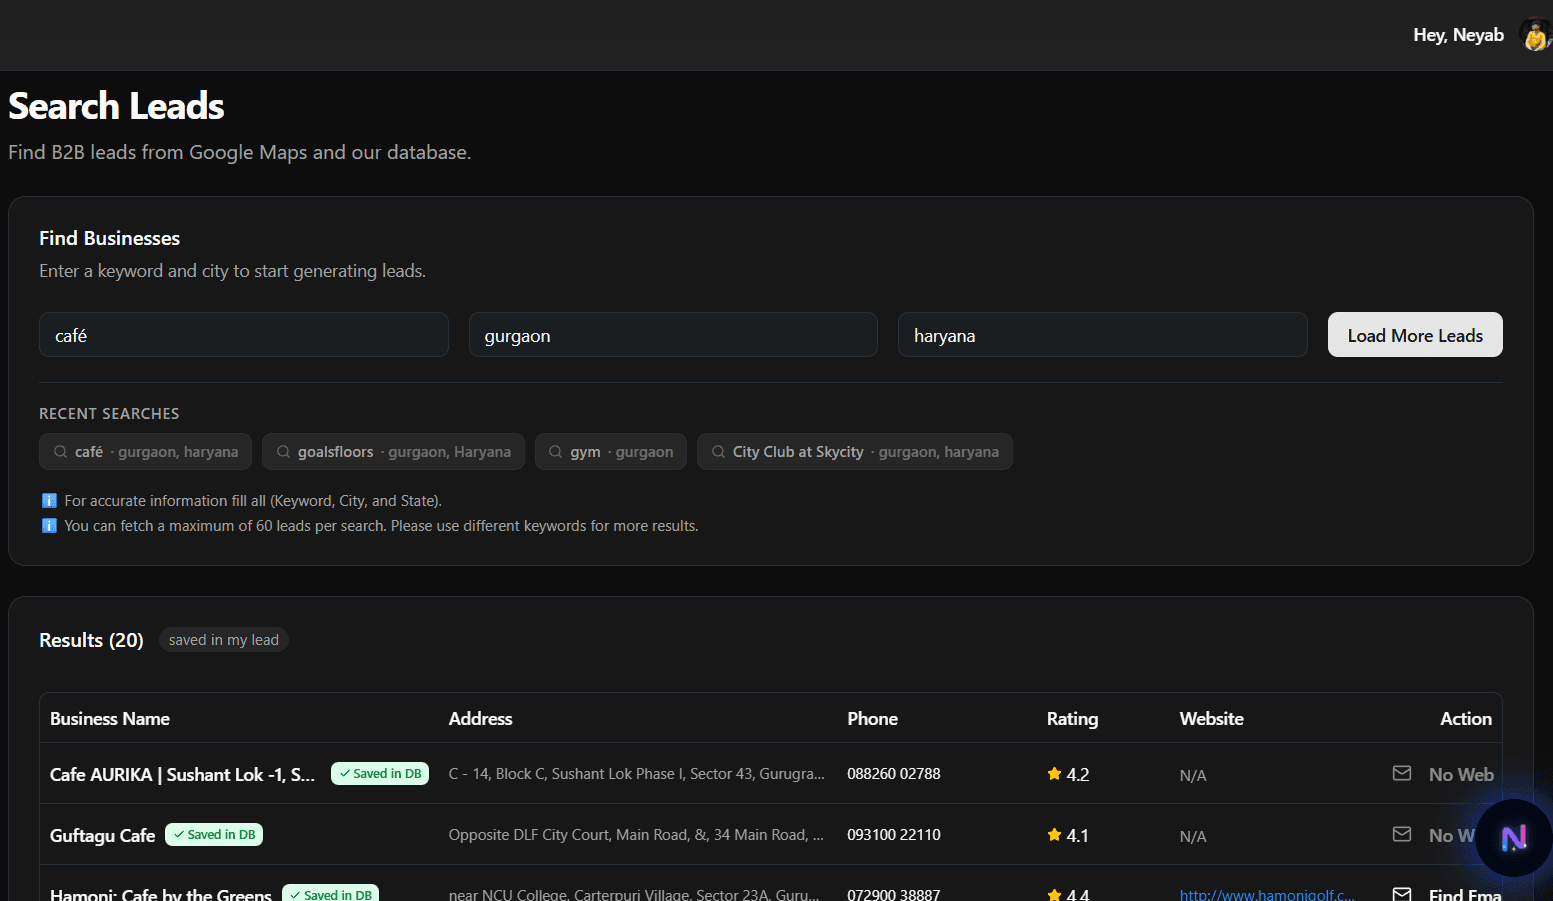Image resolution: width=1553 pixels, height=901 pixels.
Task: Click search icon in City Club chip
Action: [x=718, y=452]
